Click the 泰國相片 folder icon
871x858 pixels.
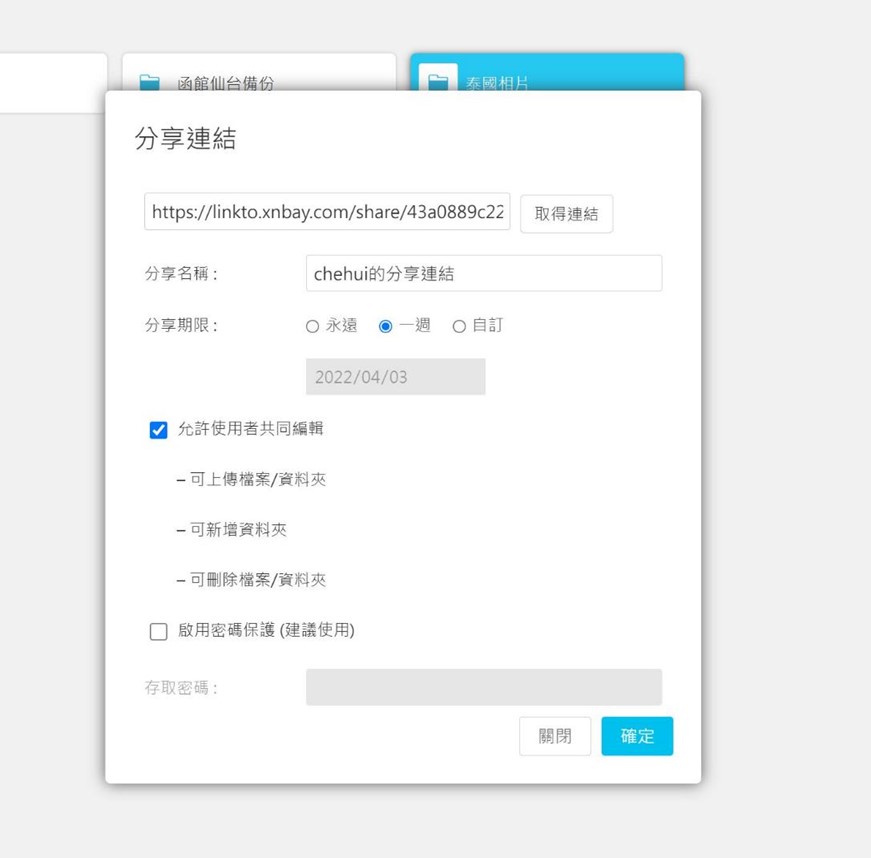click(x=438, y=81)
